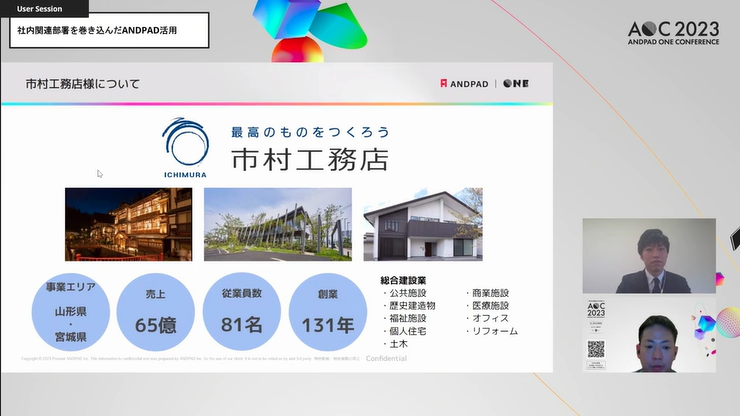Click the 総合建設業 heading
Image resolution: width=740 pixels, height=416 pixels.
(x=404, y=280)
